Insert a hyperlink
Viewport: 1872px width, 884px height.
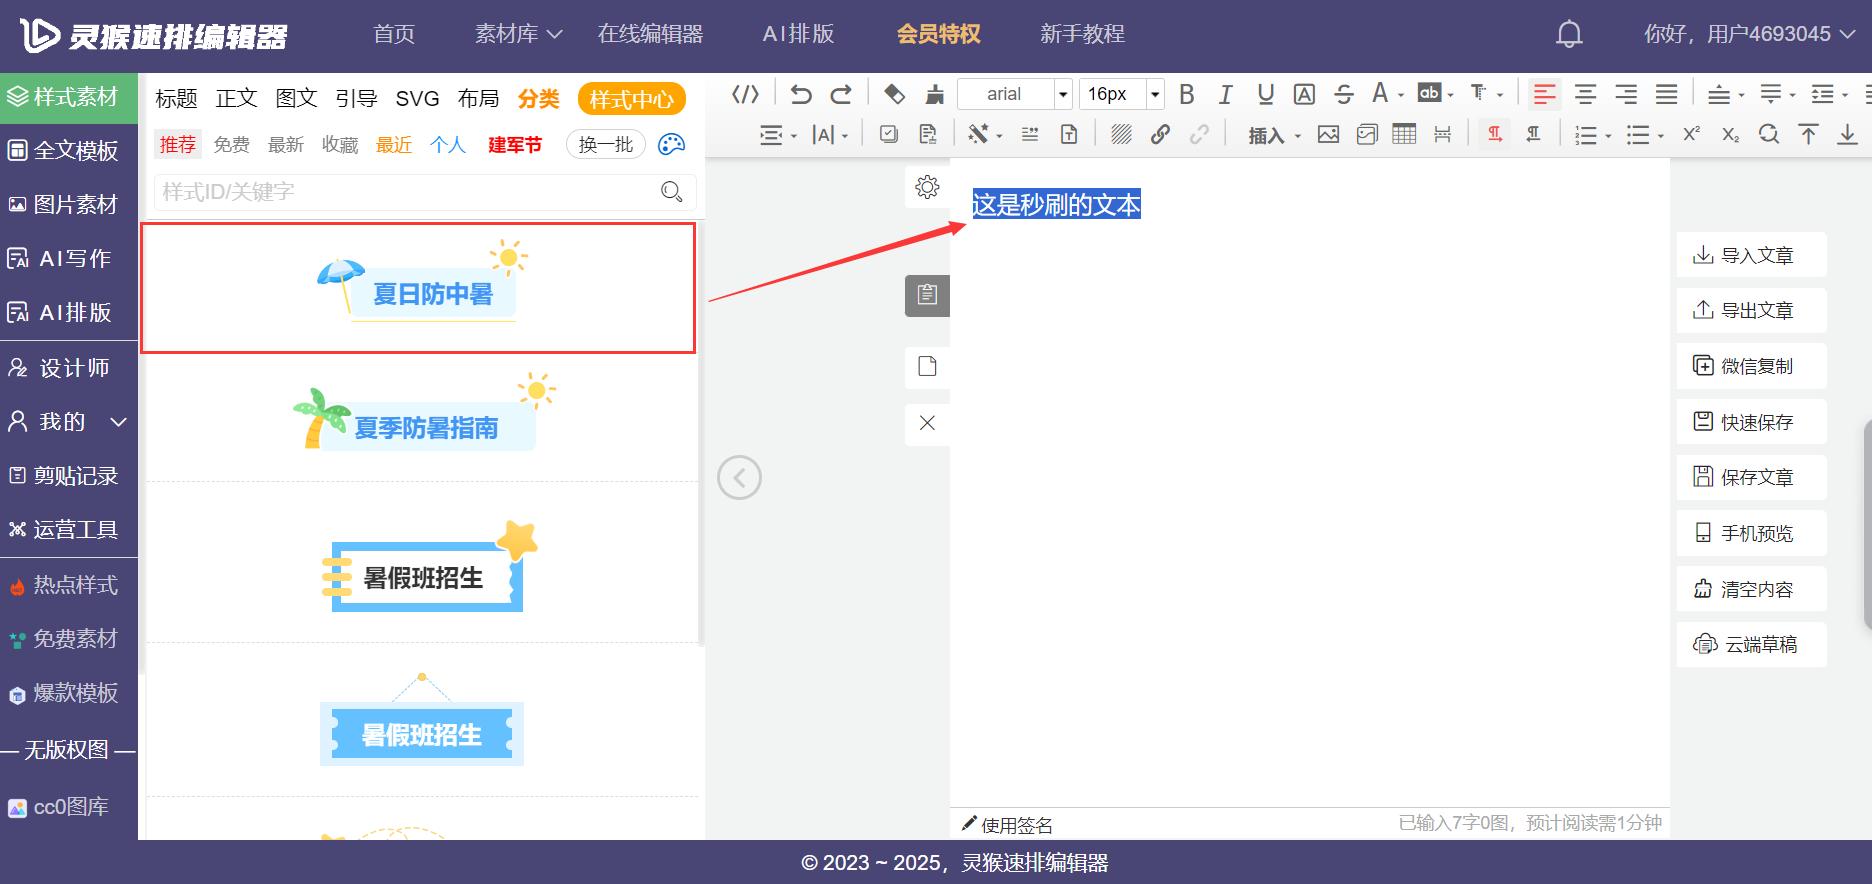pos(1160,134)
